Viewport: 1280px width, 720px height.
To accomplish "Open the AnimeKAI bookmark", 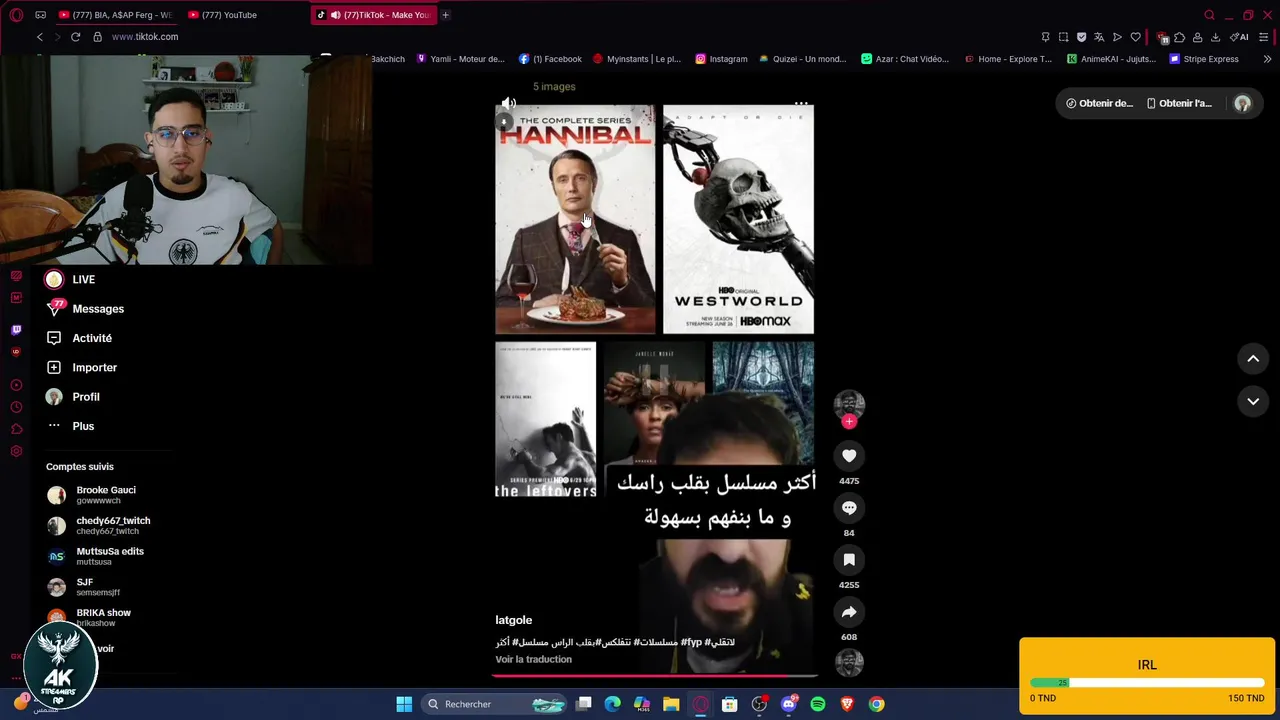I will point(1111,59).
